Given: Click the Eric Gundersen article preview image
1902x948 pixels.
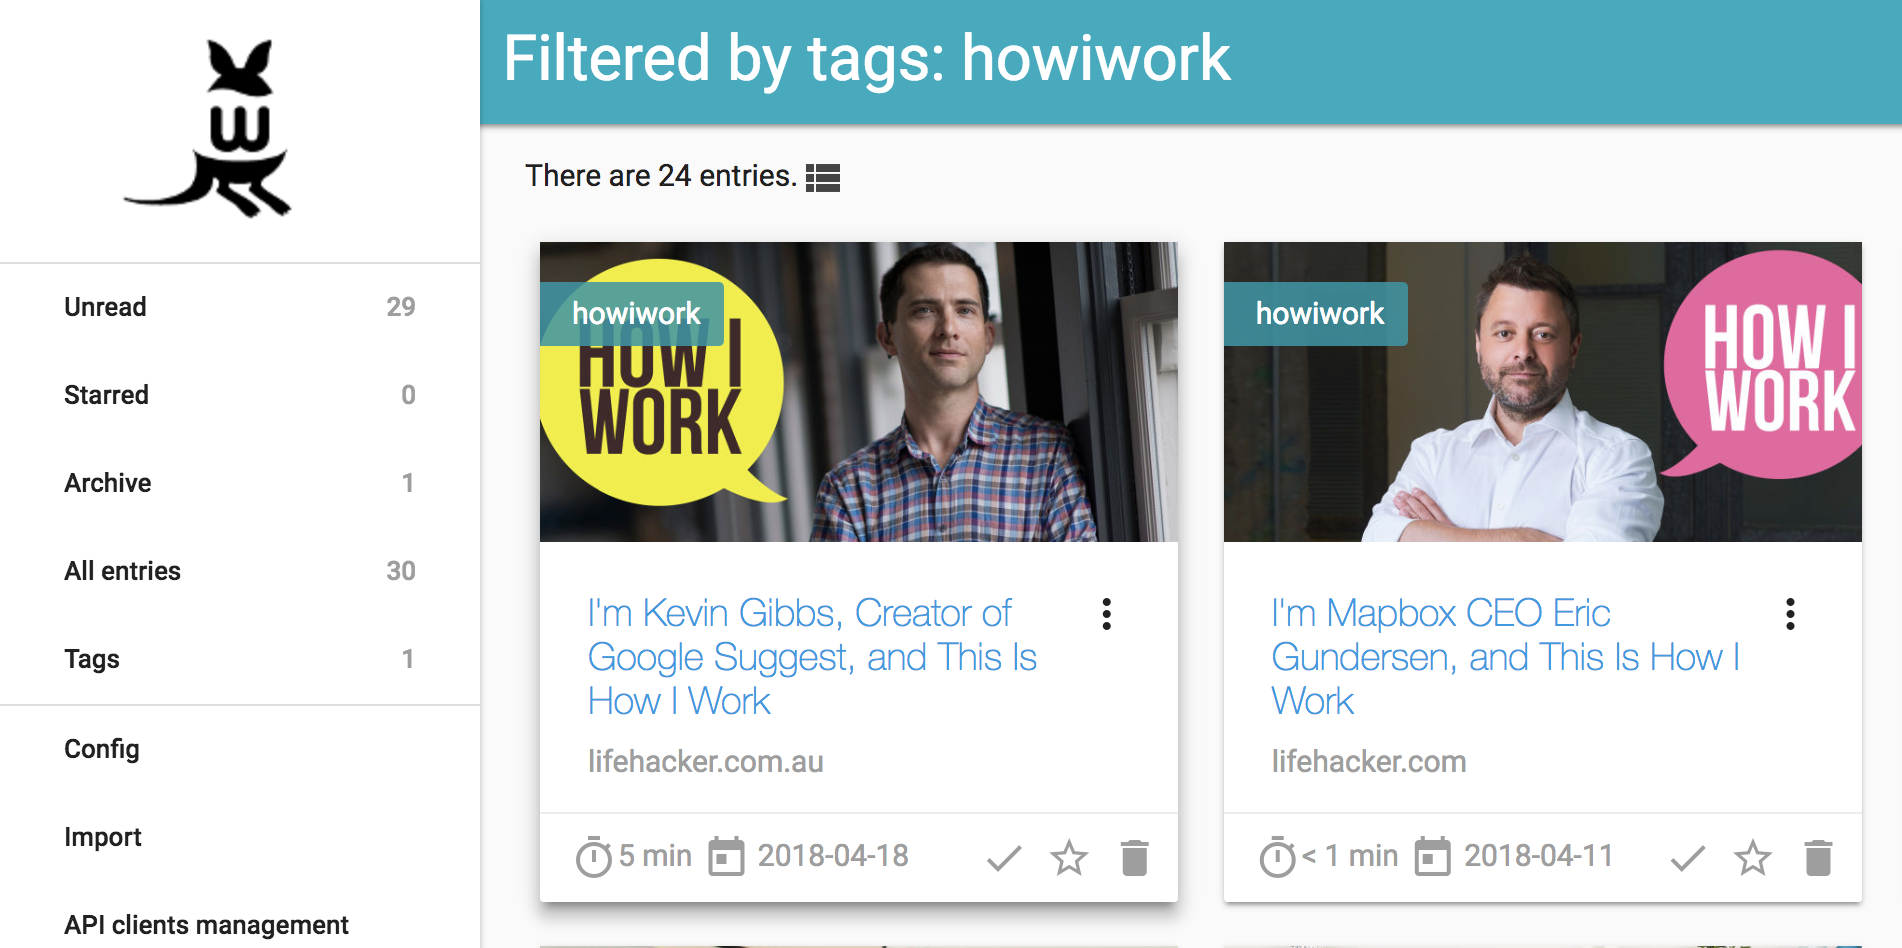Looking at the screenshot, I should 1542,440.
